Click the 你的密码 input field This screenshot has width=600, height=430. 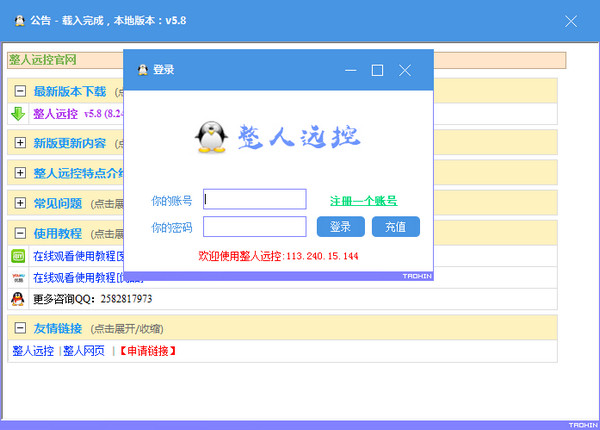tap(254, 226)
